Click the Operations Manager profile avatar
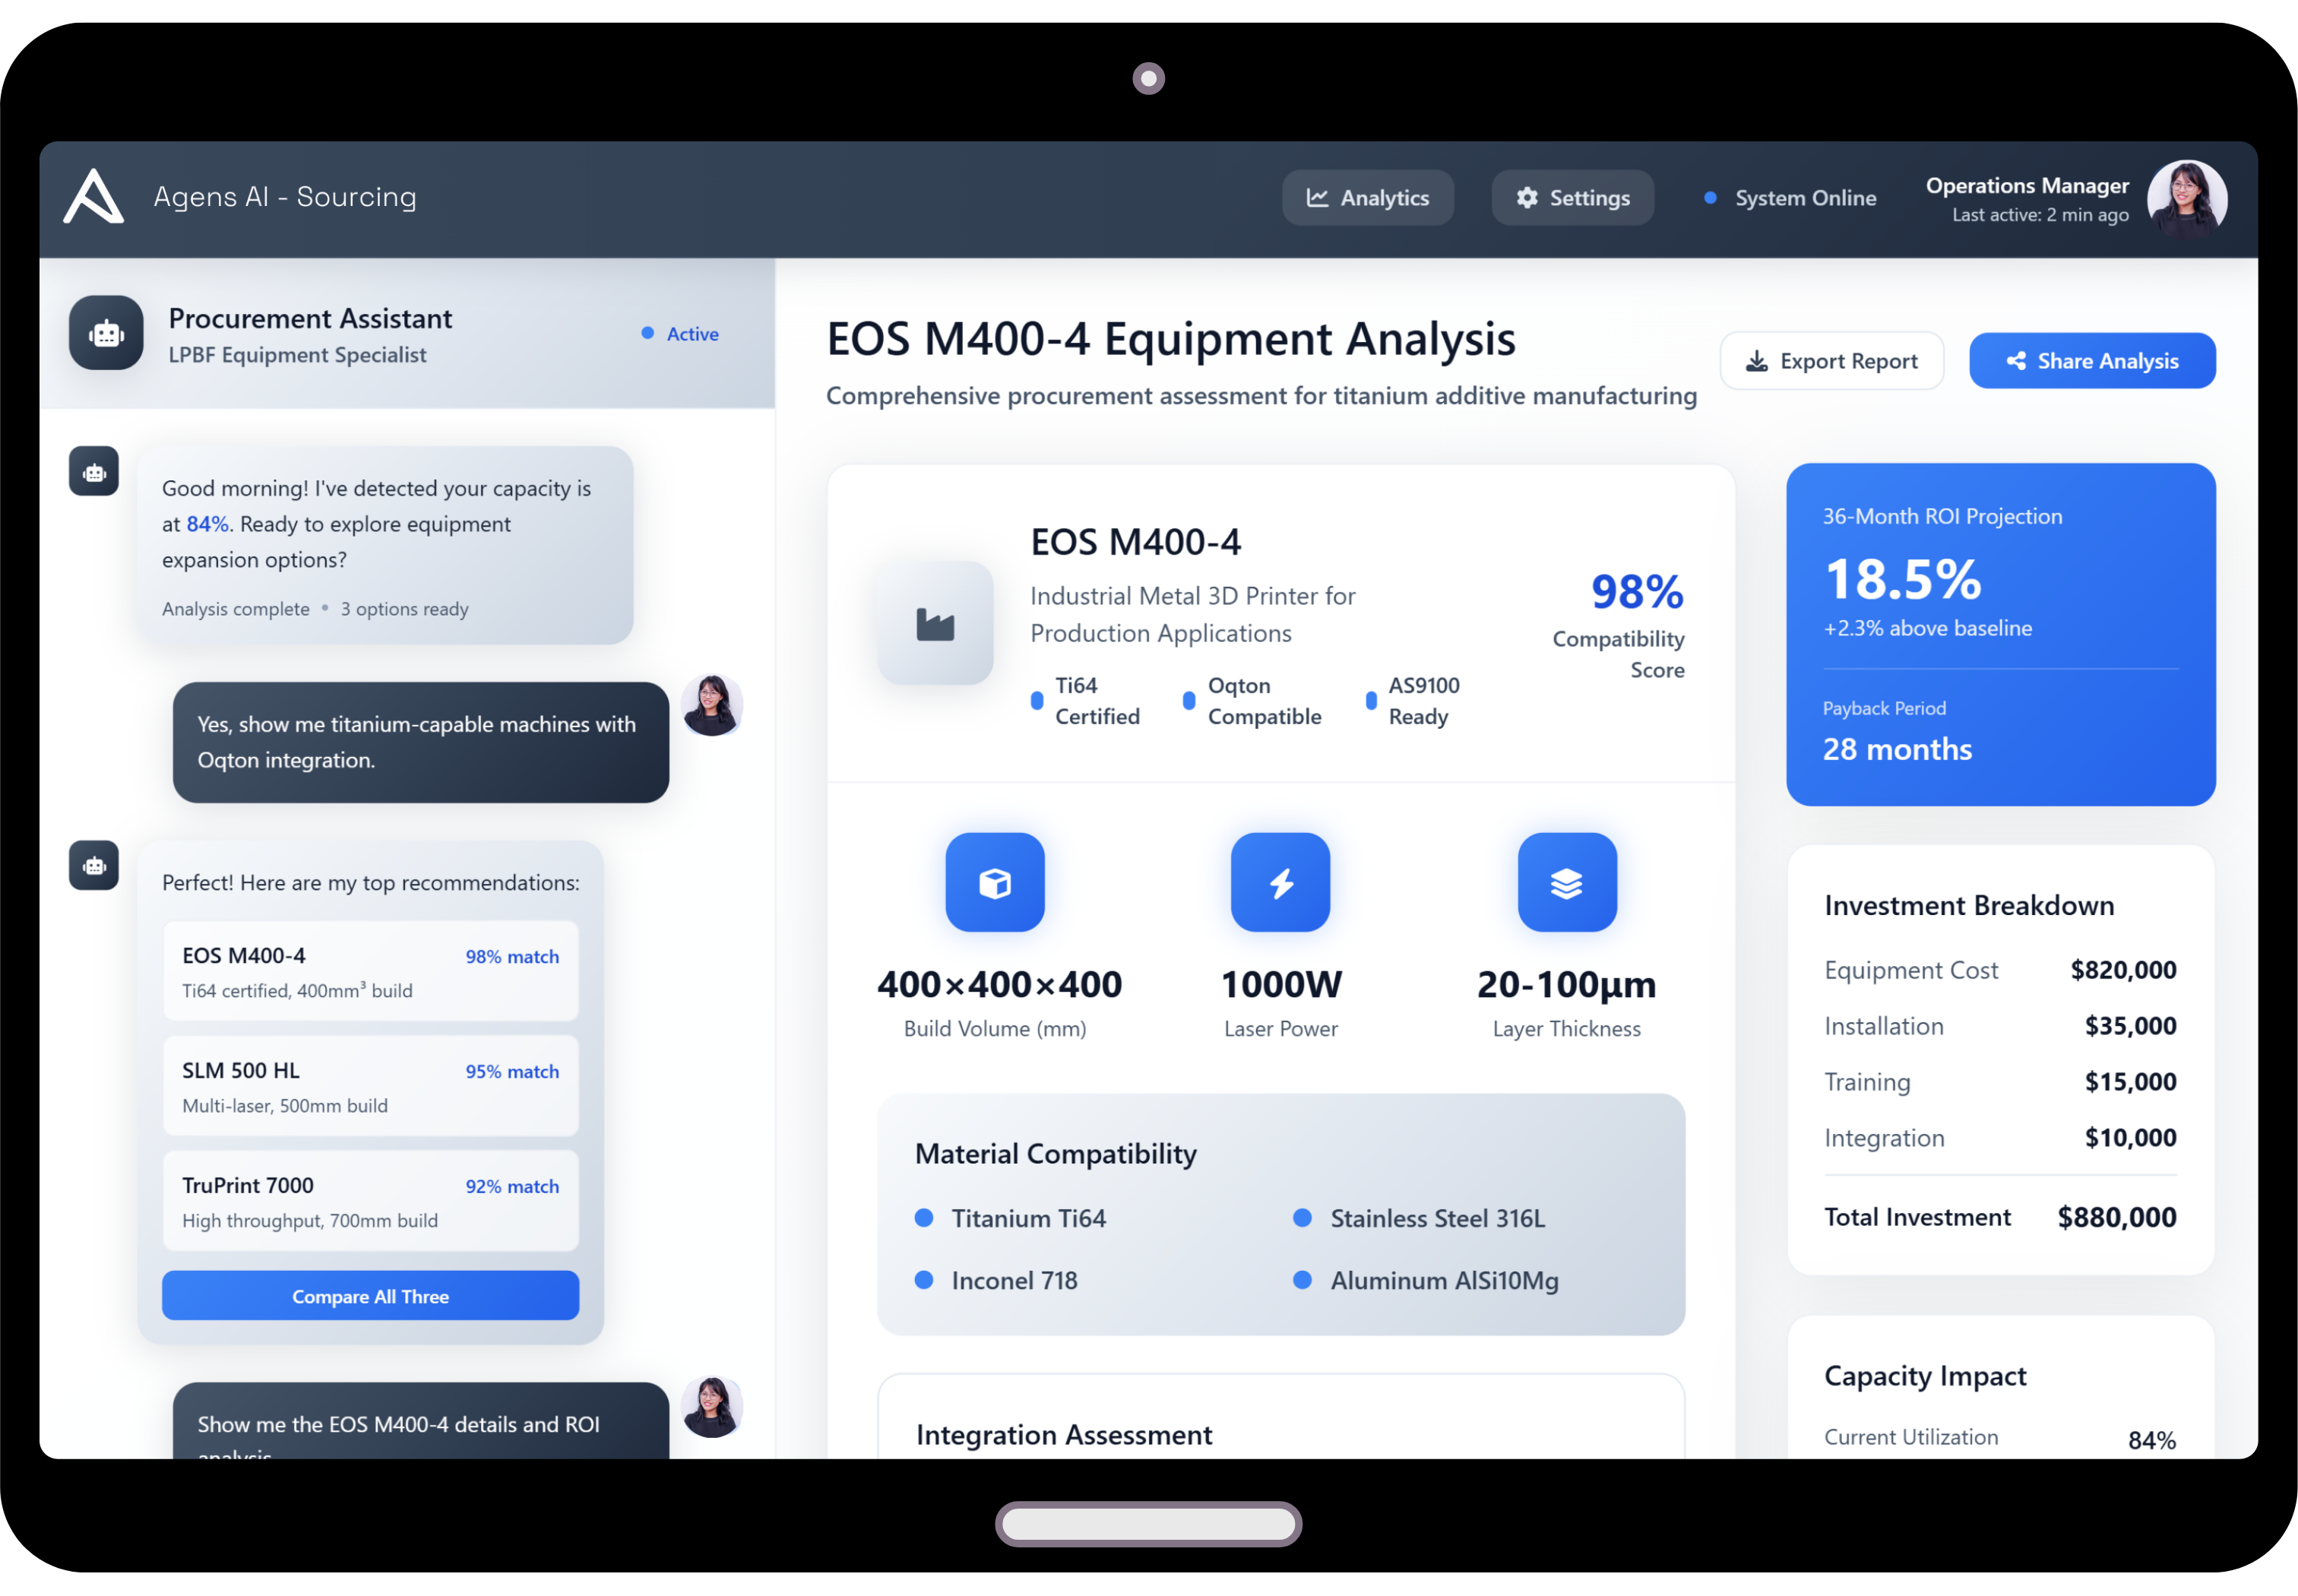The height and width of the screenshot is (1596, 2298). pyautogui.click(x=2186, y=198)
